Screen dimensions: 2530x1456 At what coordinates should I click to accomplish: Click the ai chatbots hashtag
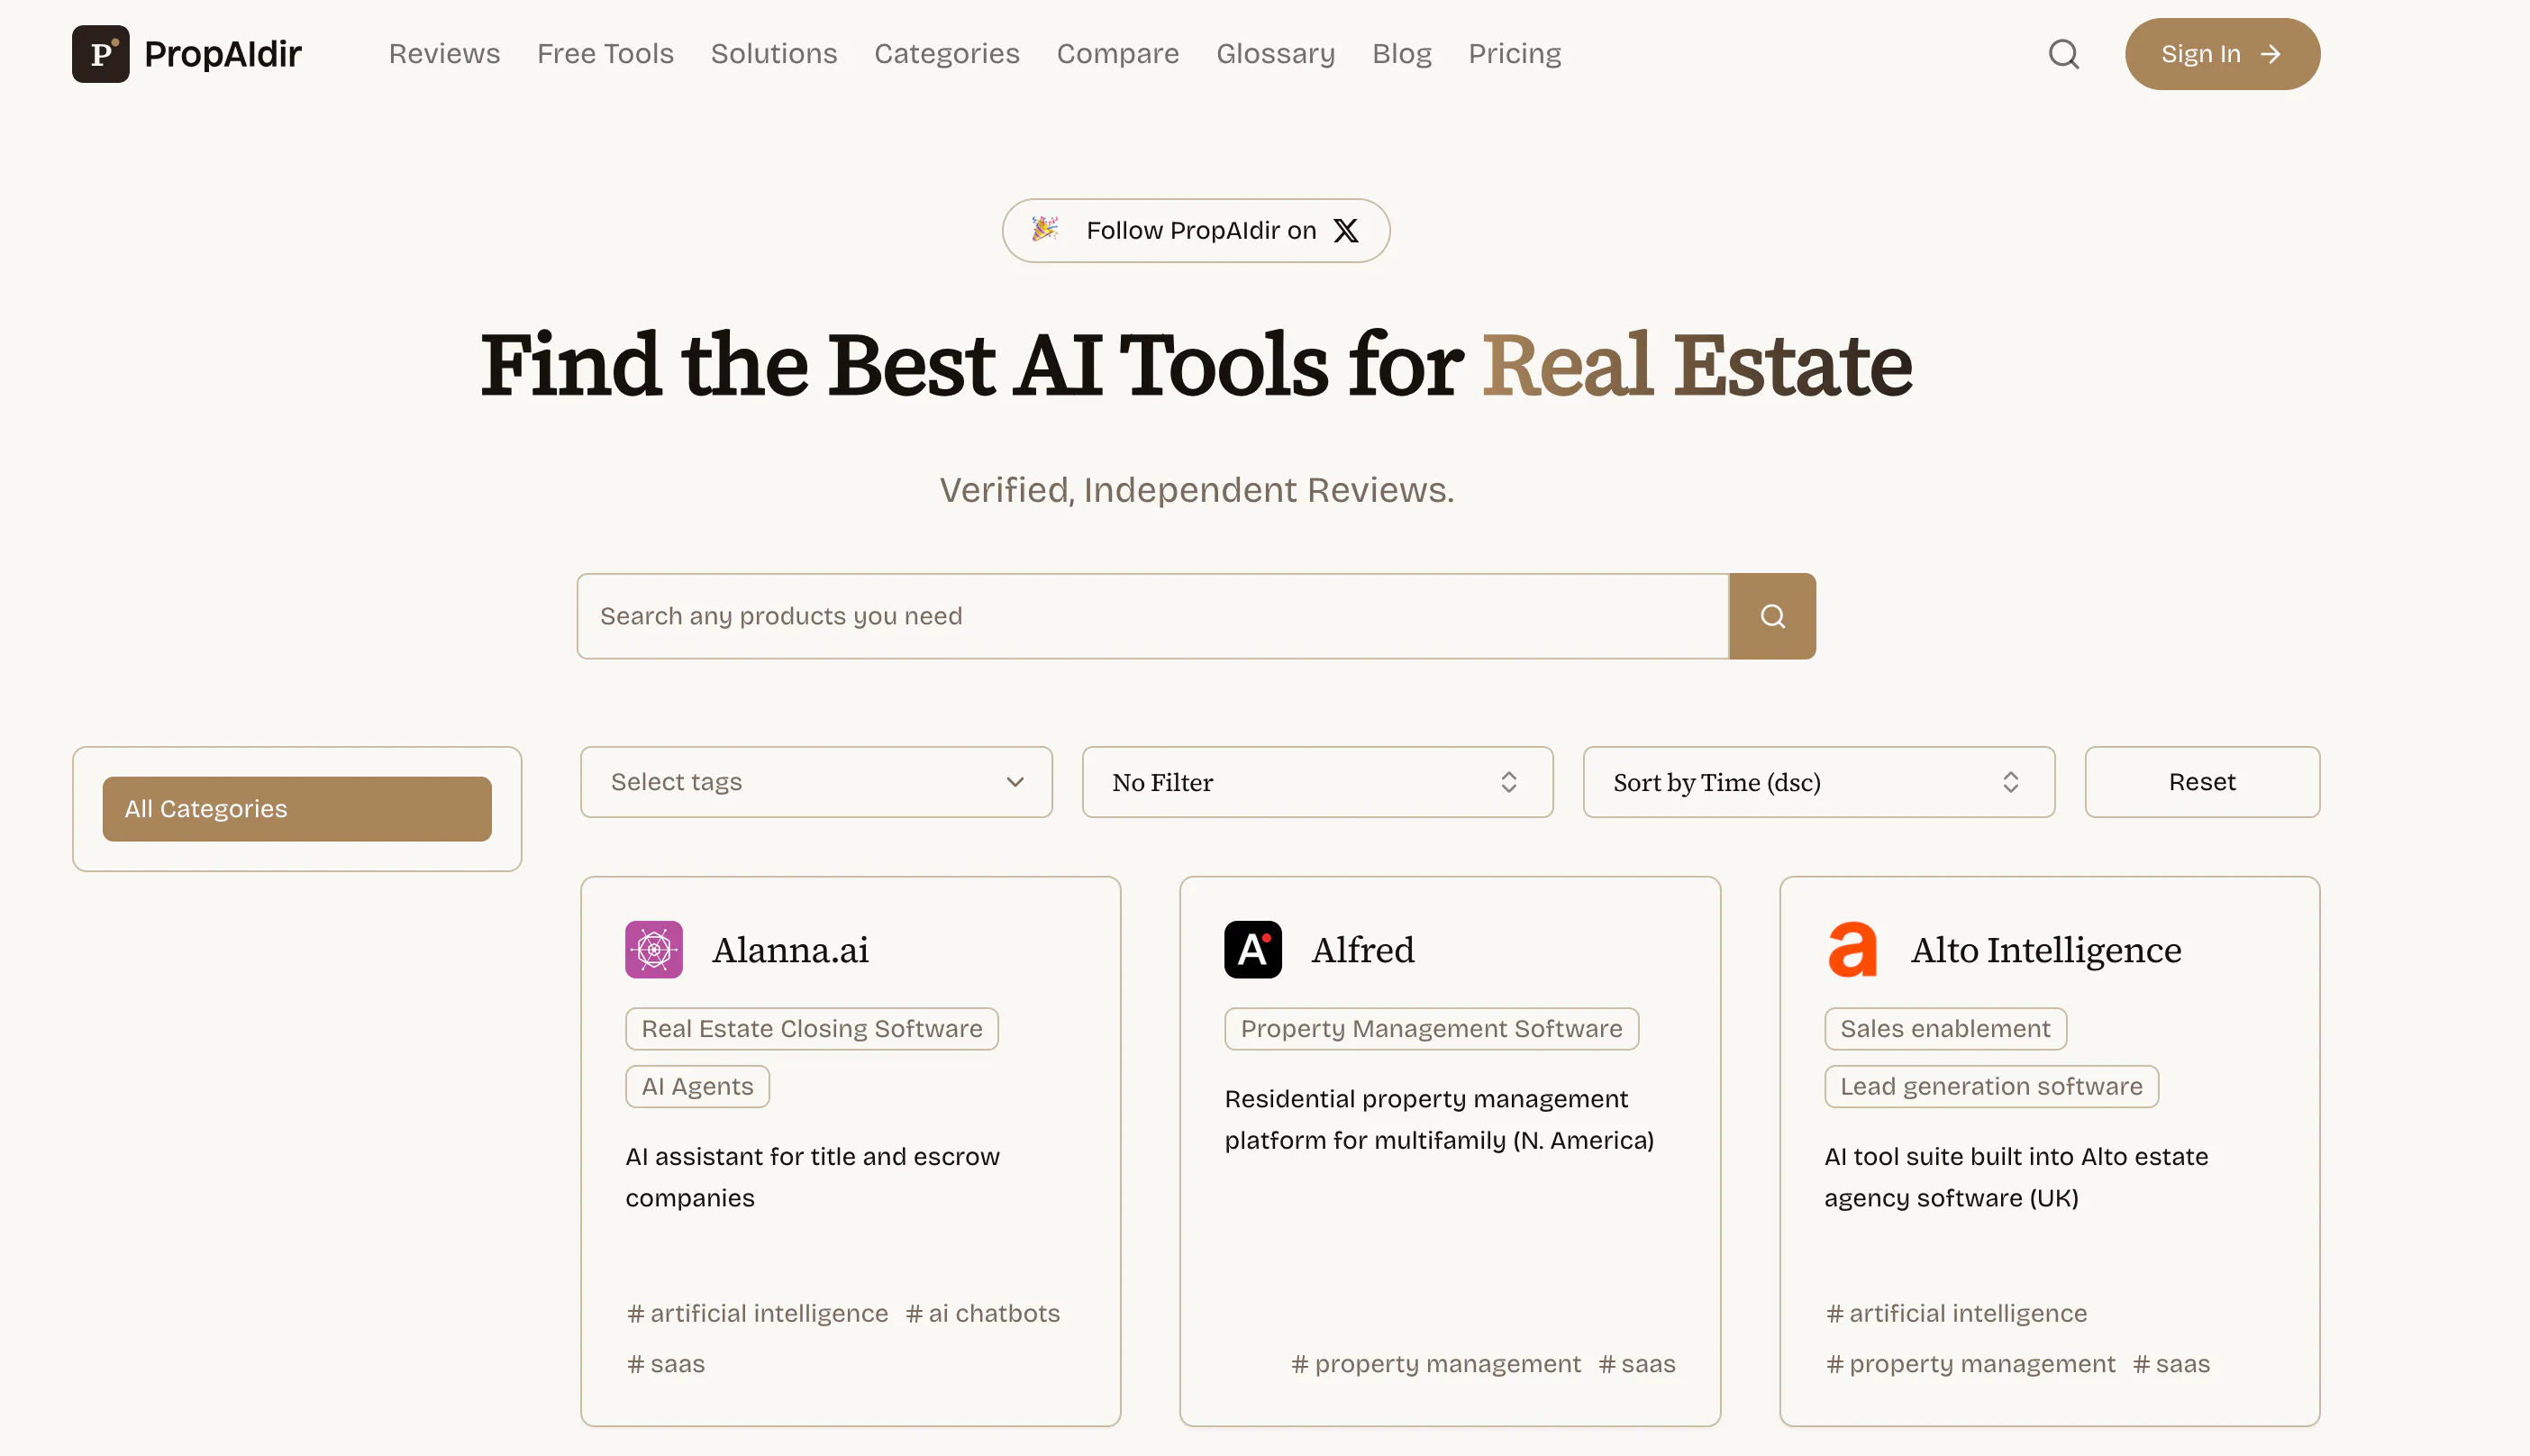pyautogui.click(x=982, y=1313)
